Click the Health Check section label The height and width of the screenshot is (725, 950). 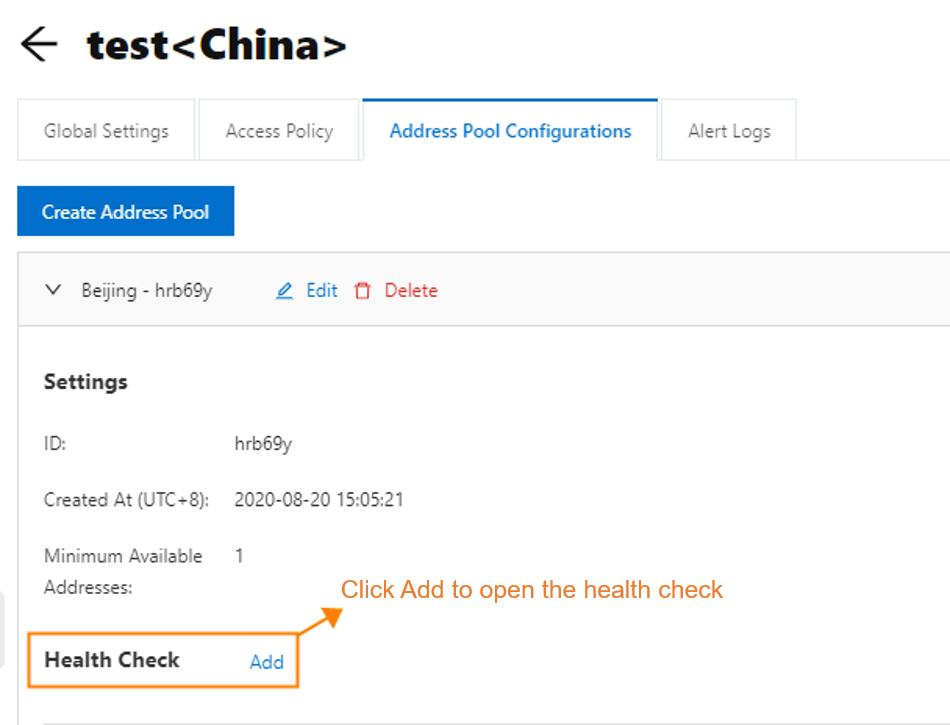pyautogui.click(x=112, y=660)
